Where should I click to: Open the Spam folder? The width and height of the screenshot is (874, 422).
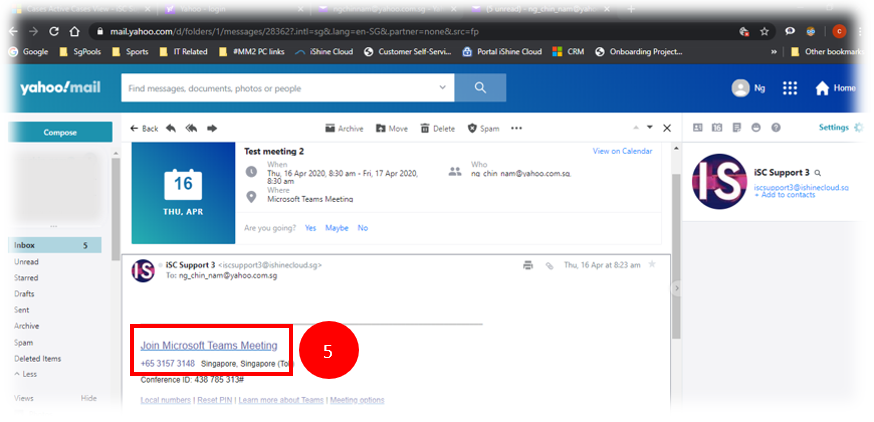click(x=23, y=343)
